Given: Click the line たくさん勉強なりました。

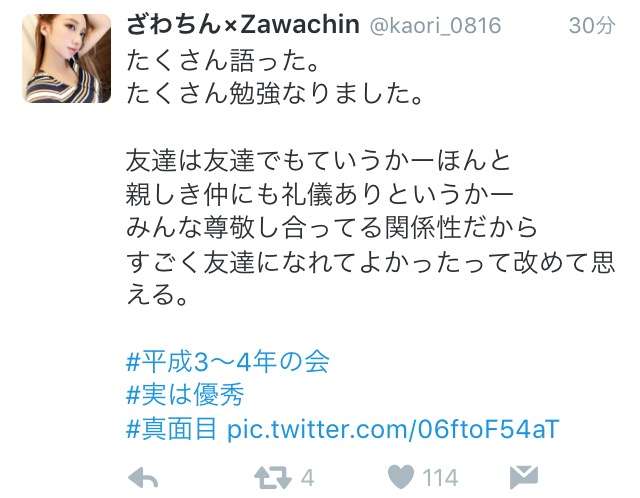Looking at the screenshot, I should (275, 93).
